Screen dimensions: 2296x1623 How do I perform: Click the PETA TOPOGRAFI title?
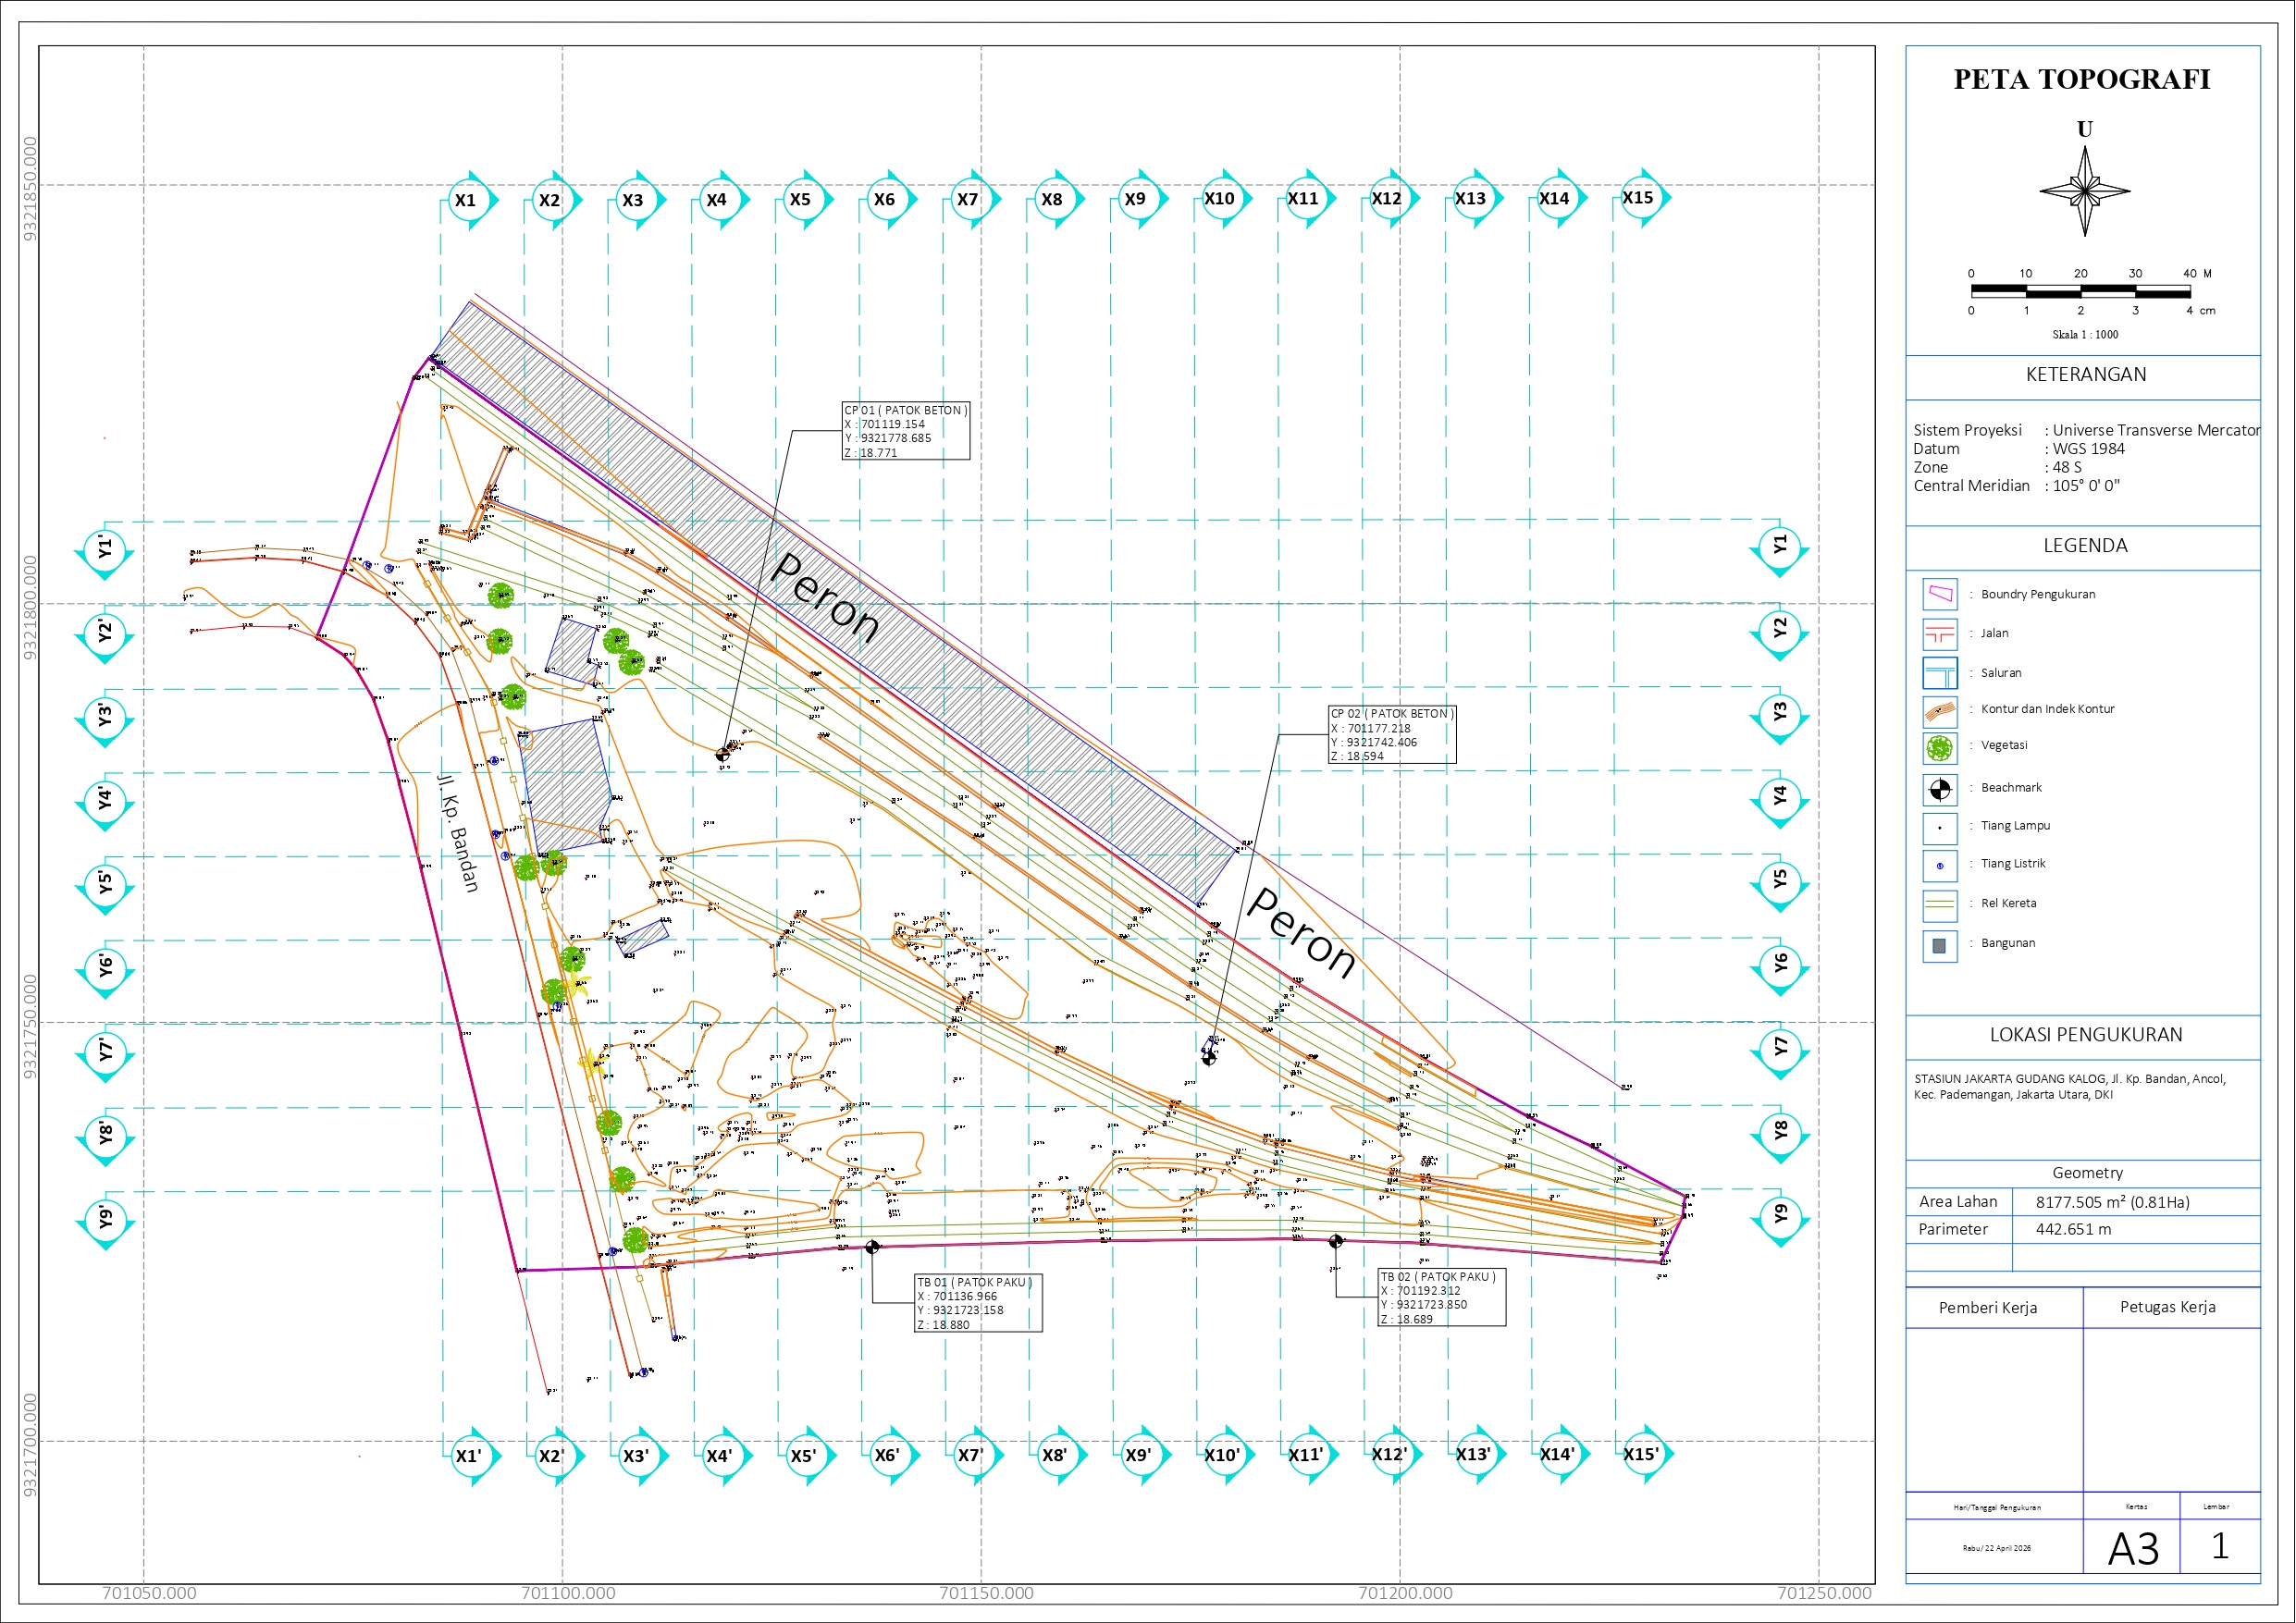(x=2082, y=79)
